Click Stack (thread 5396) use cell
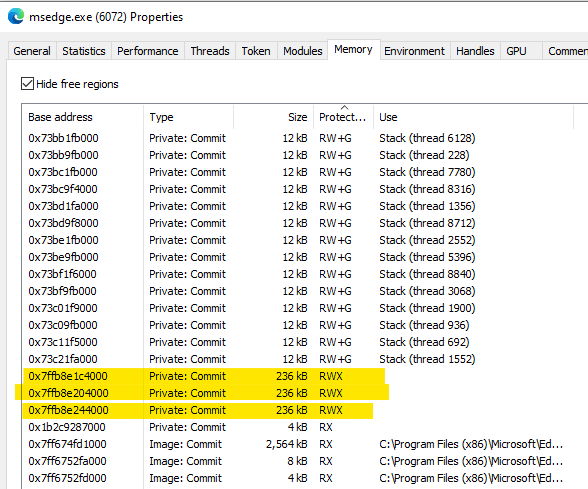This screenshot has width=588, height=489. pos(427,257)
